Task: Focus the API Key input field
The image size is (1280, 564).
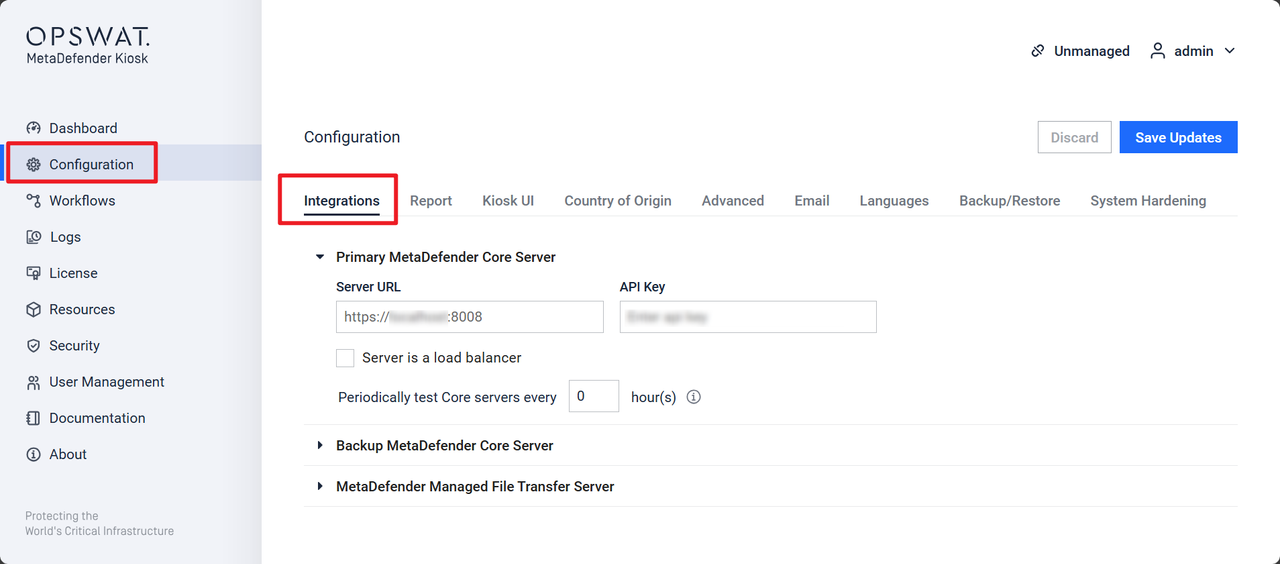Action: click(x=748, y=317)
